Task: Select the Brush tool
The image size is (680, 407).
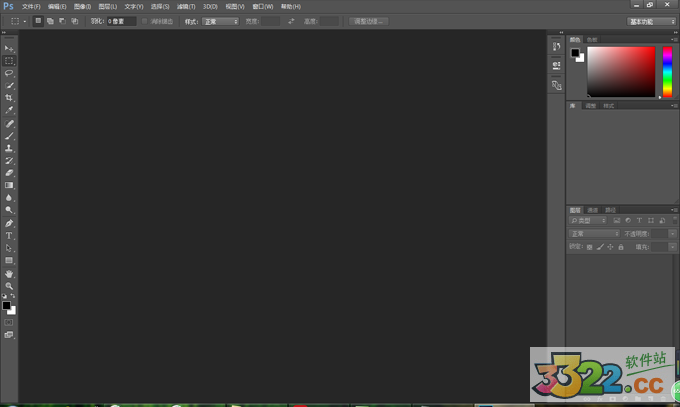Action: pyautogui.click(x=9, y=136)
